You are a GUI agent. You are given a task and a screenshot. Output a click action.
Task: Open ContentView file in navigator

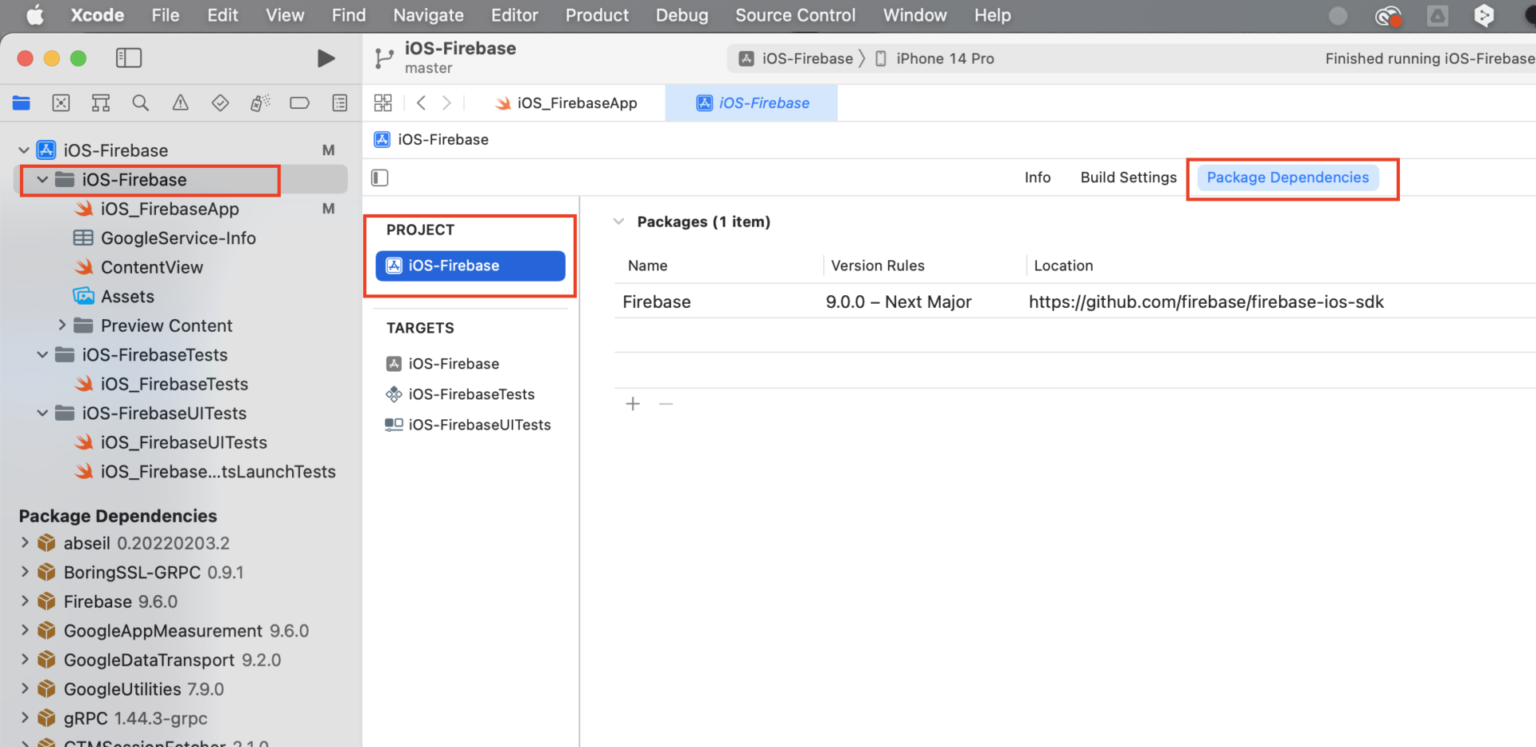point(151,267)
